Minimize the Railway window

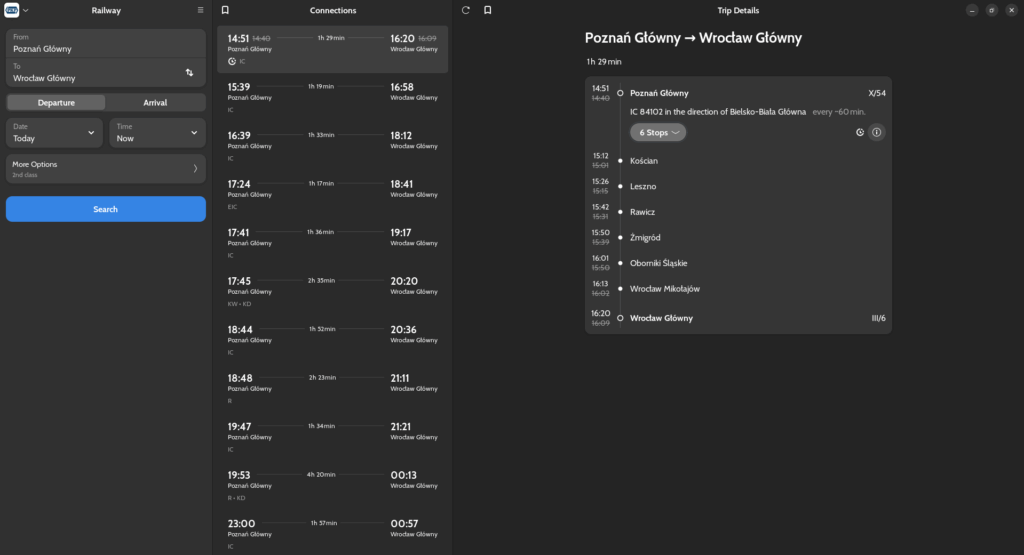coord(972,10)
